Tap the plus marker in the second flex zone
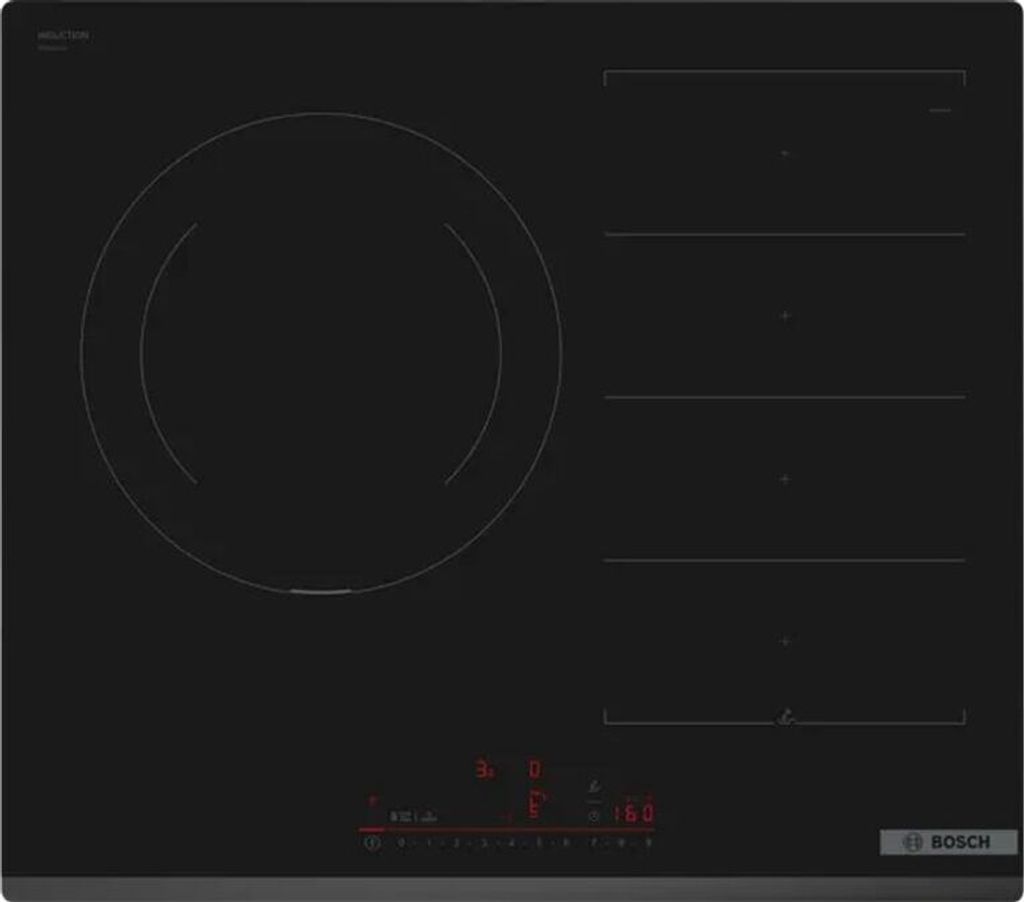 coord(785,316)
